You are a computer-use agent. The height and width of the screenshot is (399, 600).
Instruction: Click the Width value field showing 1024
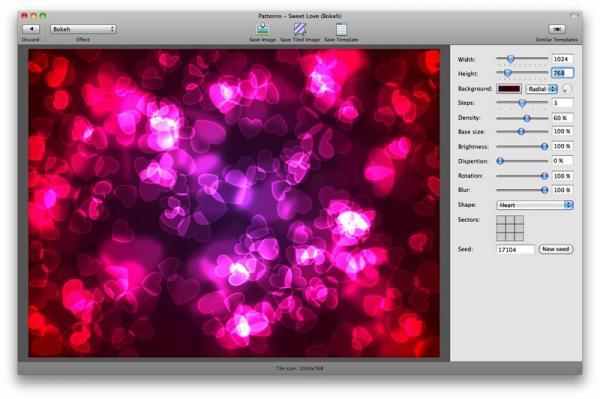click(x=562, y=59)
